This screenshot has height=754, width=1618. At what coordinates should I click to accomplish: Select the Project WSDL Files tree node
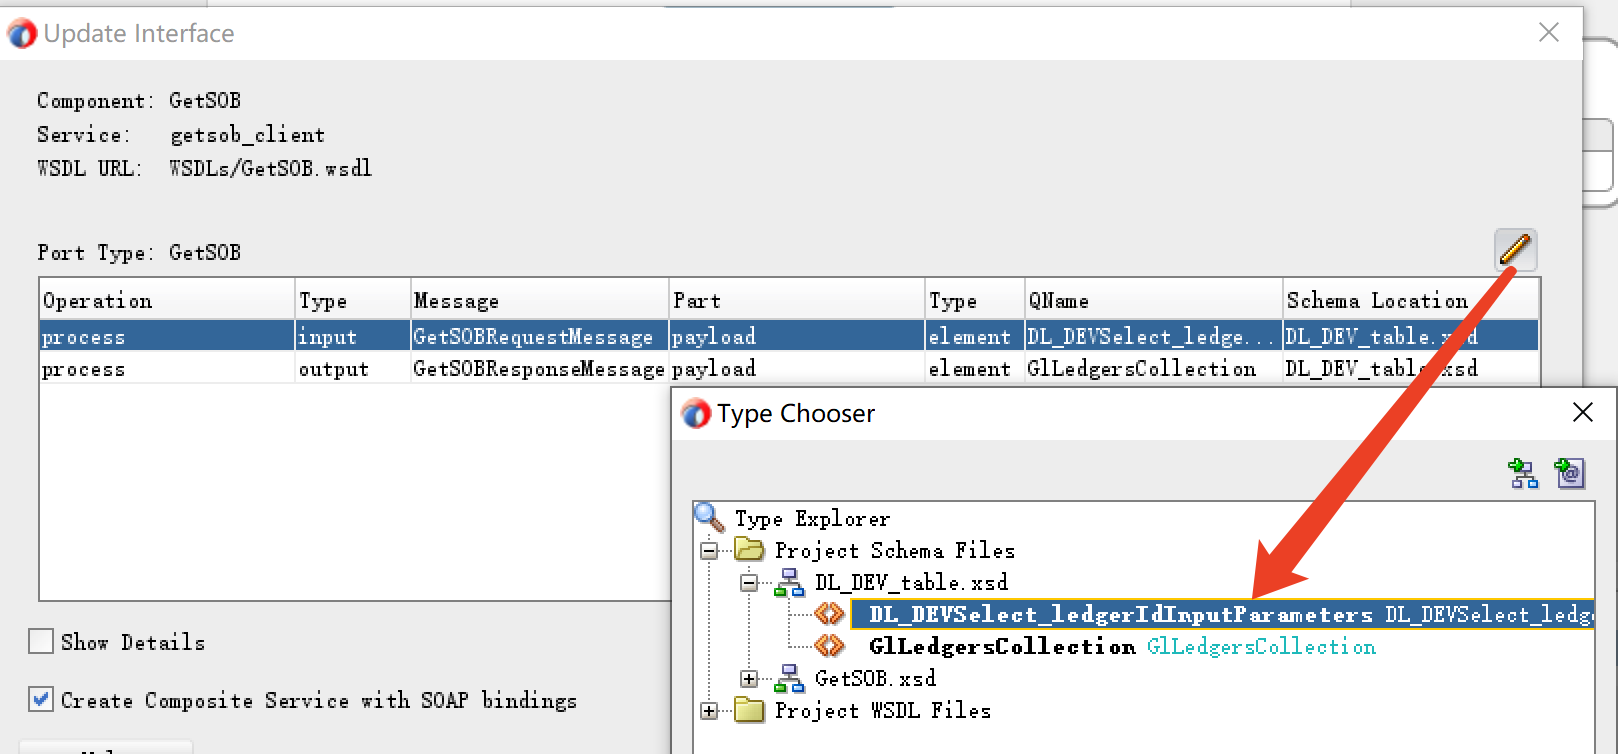click(x=882, y=710)
